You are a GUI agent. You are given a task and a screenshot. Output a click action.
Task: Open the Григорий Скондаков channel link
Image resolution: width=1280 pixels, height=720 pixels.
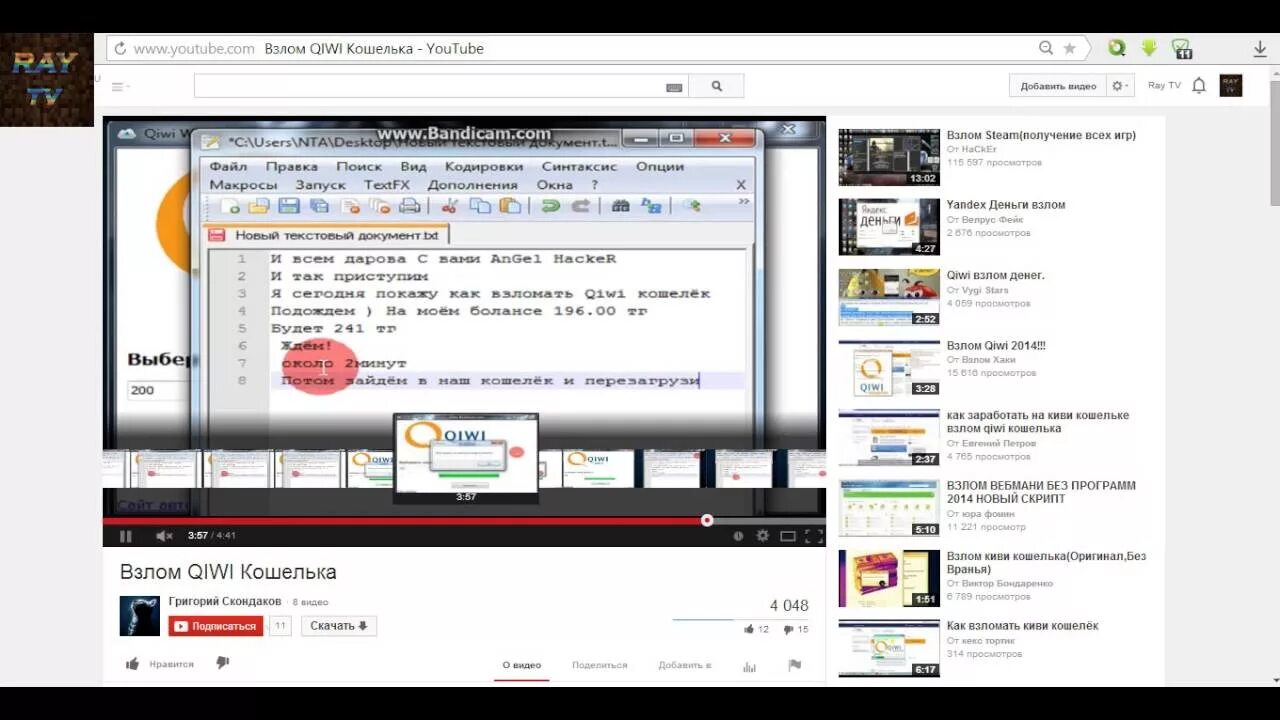coord(225,601)
